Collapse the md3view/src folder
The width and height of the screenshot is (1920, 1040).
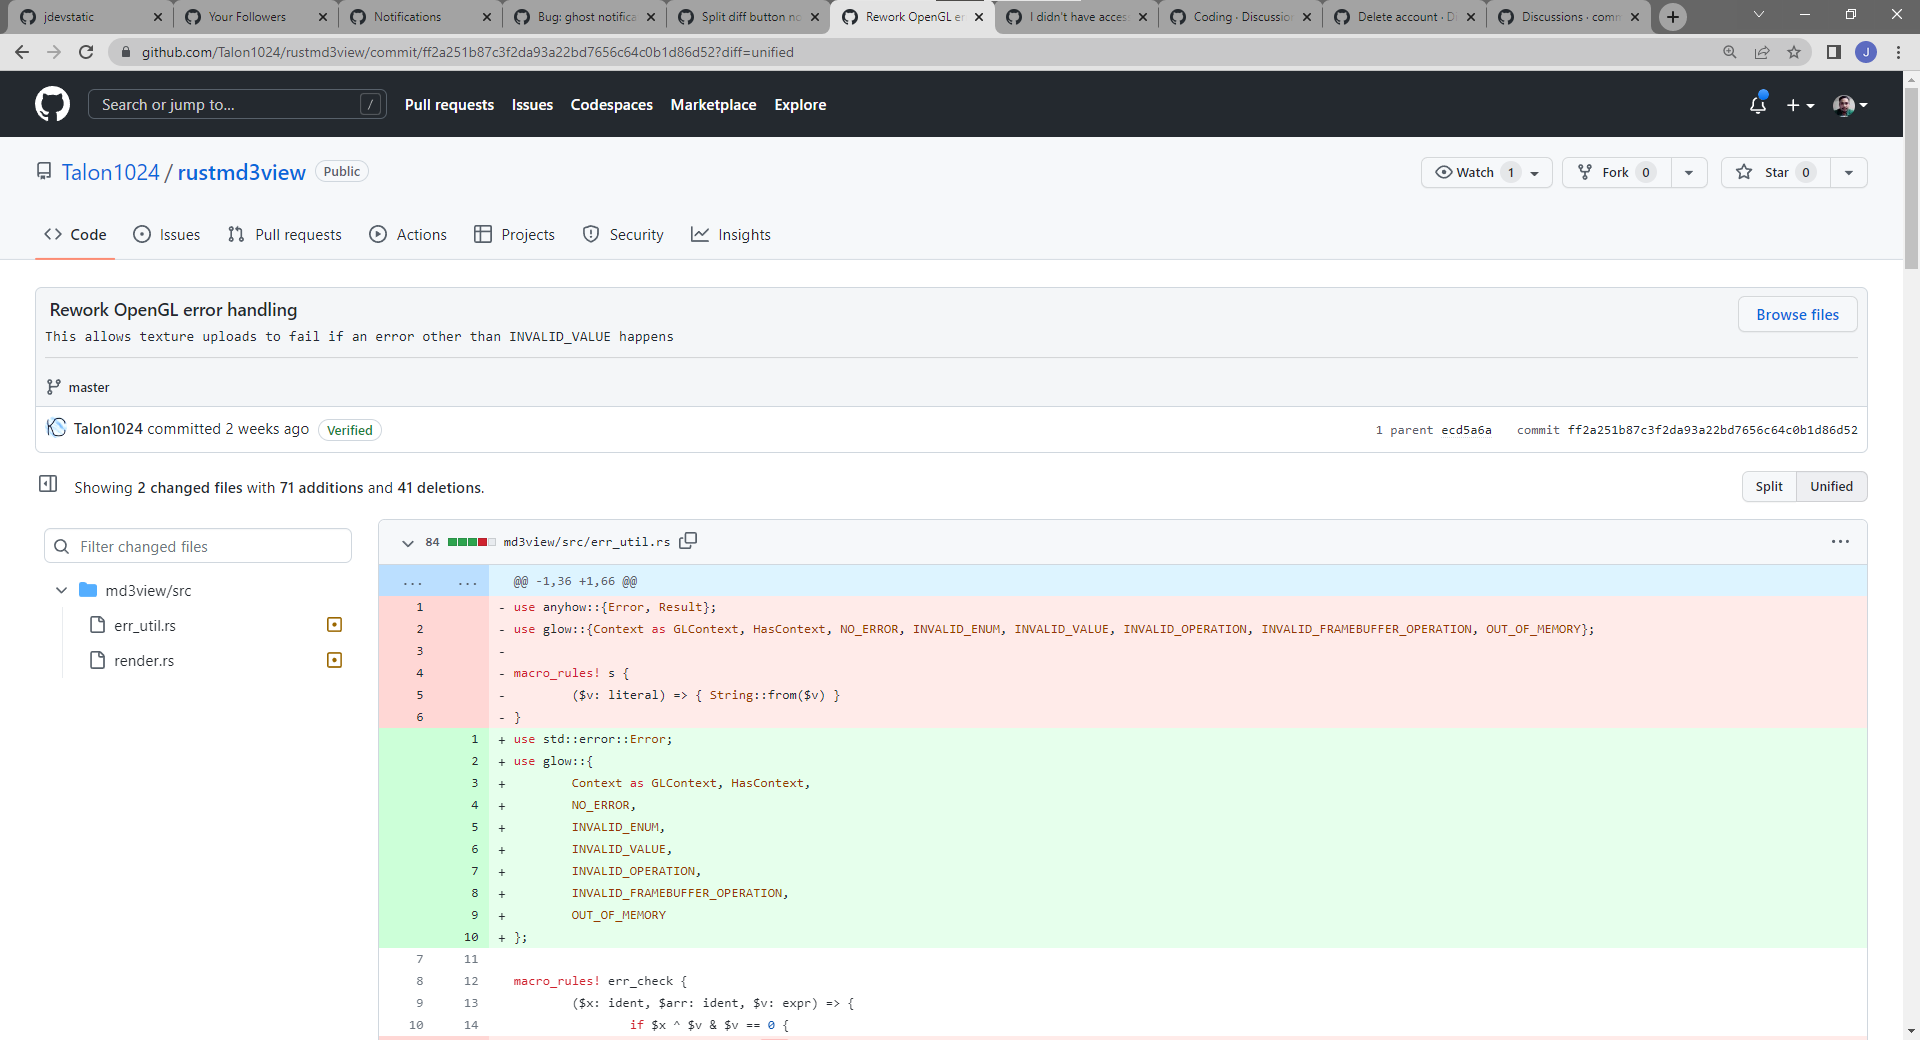(62, 590)
